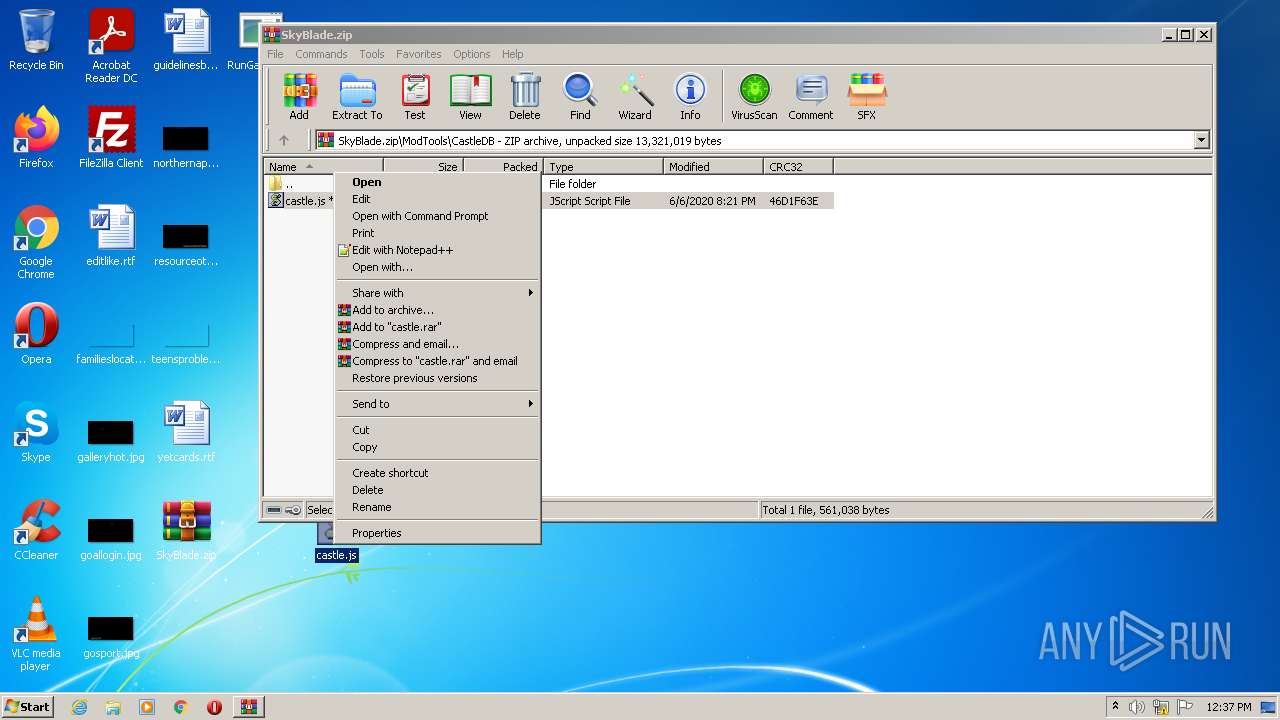The image size is (1280, 720).
Task: Open the Tools menu
Action: (372, 54)
